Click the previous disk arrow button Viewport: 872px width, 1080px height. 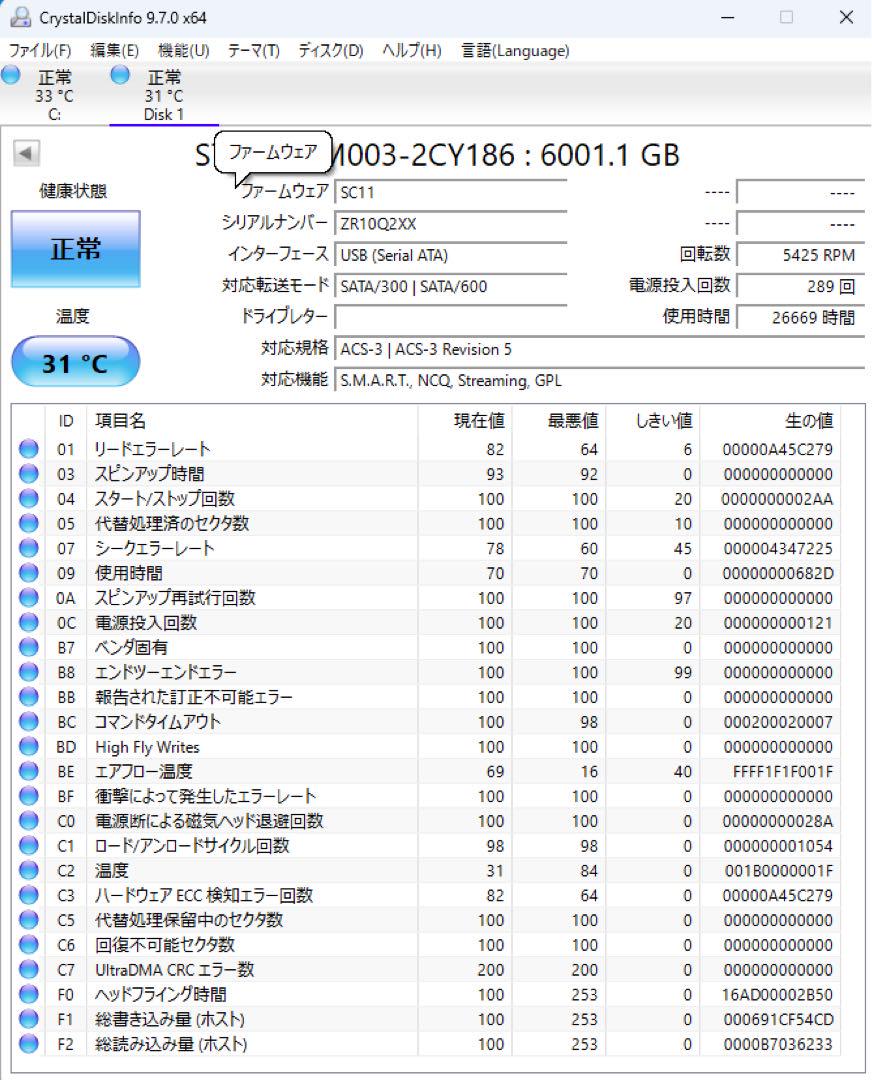(26, 153)
